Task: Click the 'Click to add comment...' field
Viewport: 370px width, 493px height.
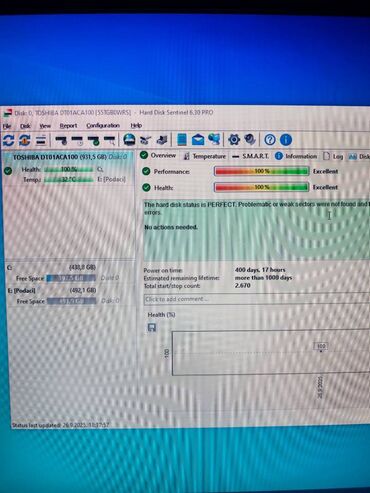Action: [x=257, y=299]
